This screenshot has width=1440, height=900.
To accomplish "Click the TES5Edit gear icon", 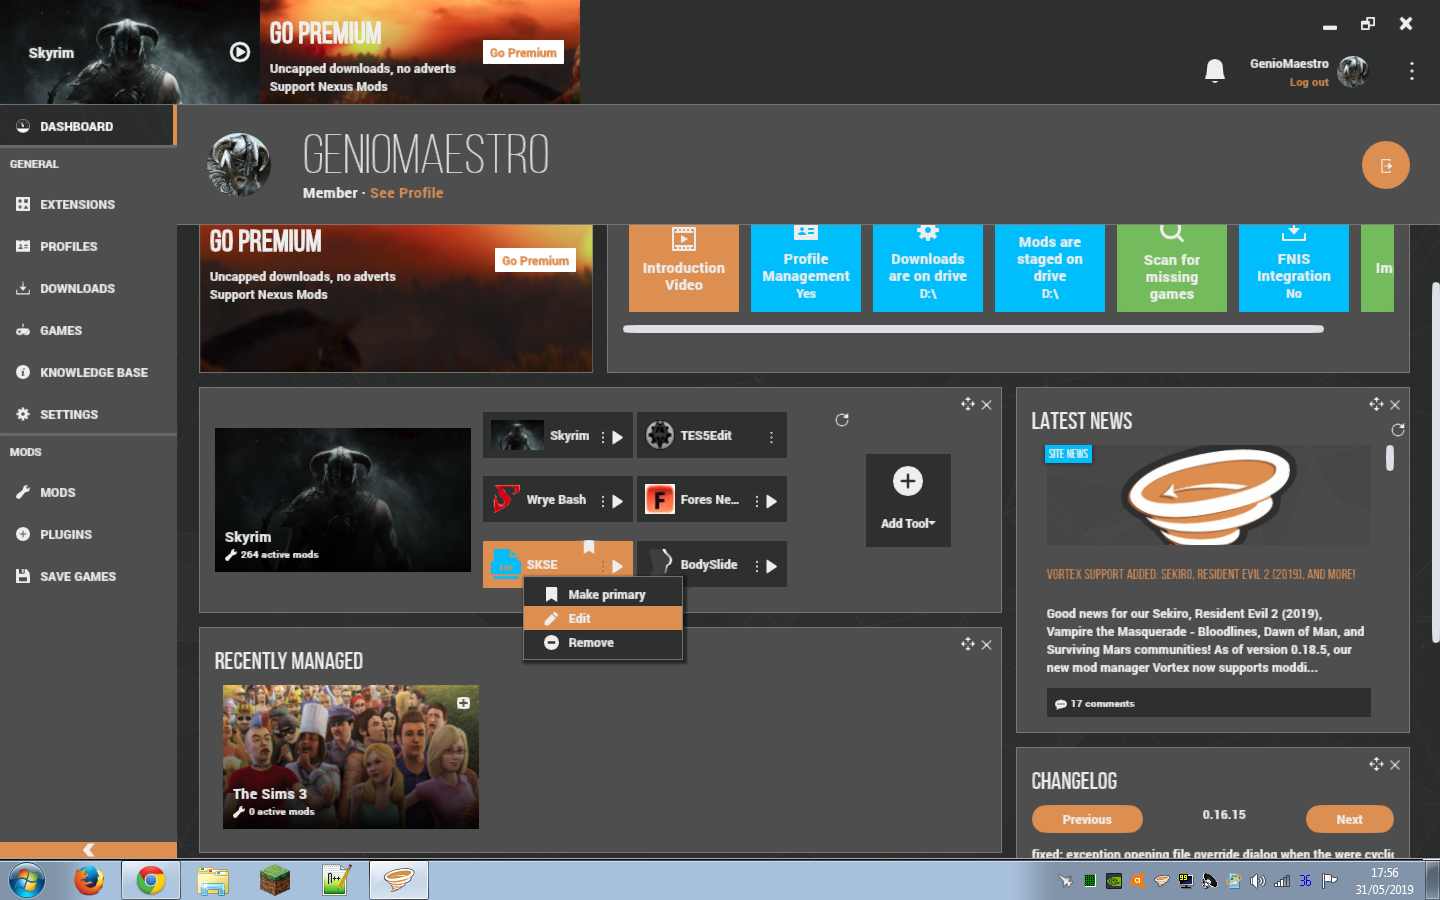I will [660, 435].
